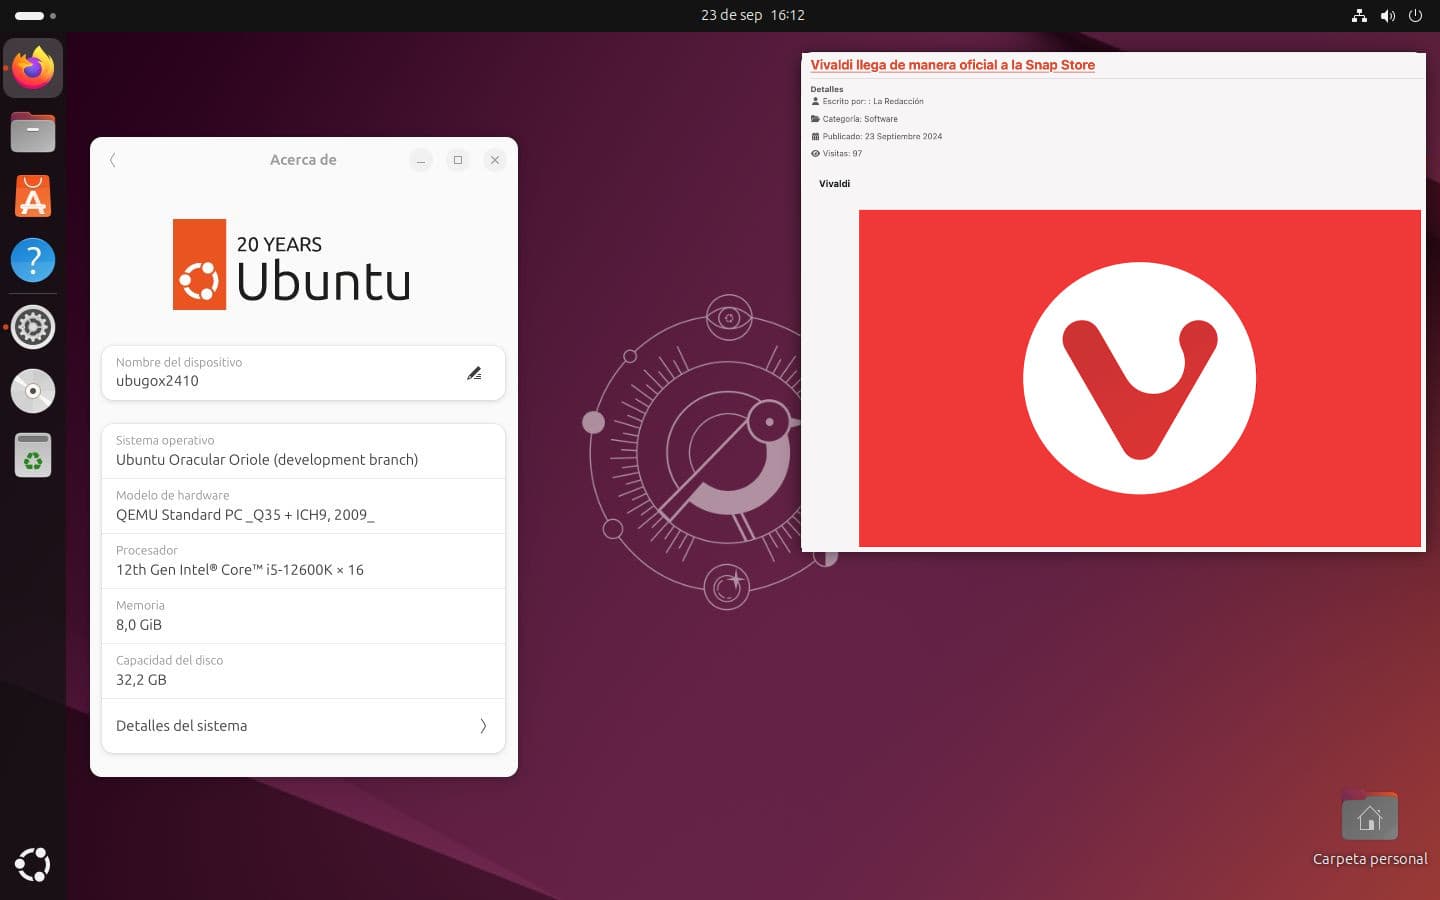Expand Detalles del sistema row
The height and width of the screenshot is (900, 1440).
tap(303, 726)
